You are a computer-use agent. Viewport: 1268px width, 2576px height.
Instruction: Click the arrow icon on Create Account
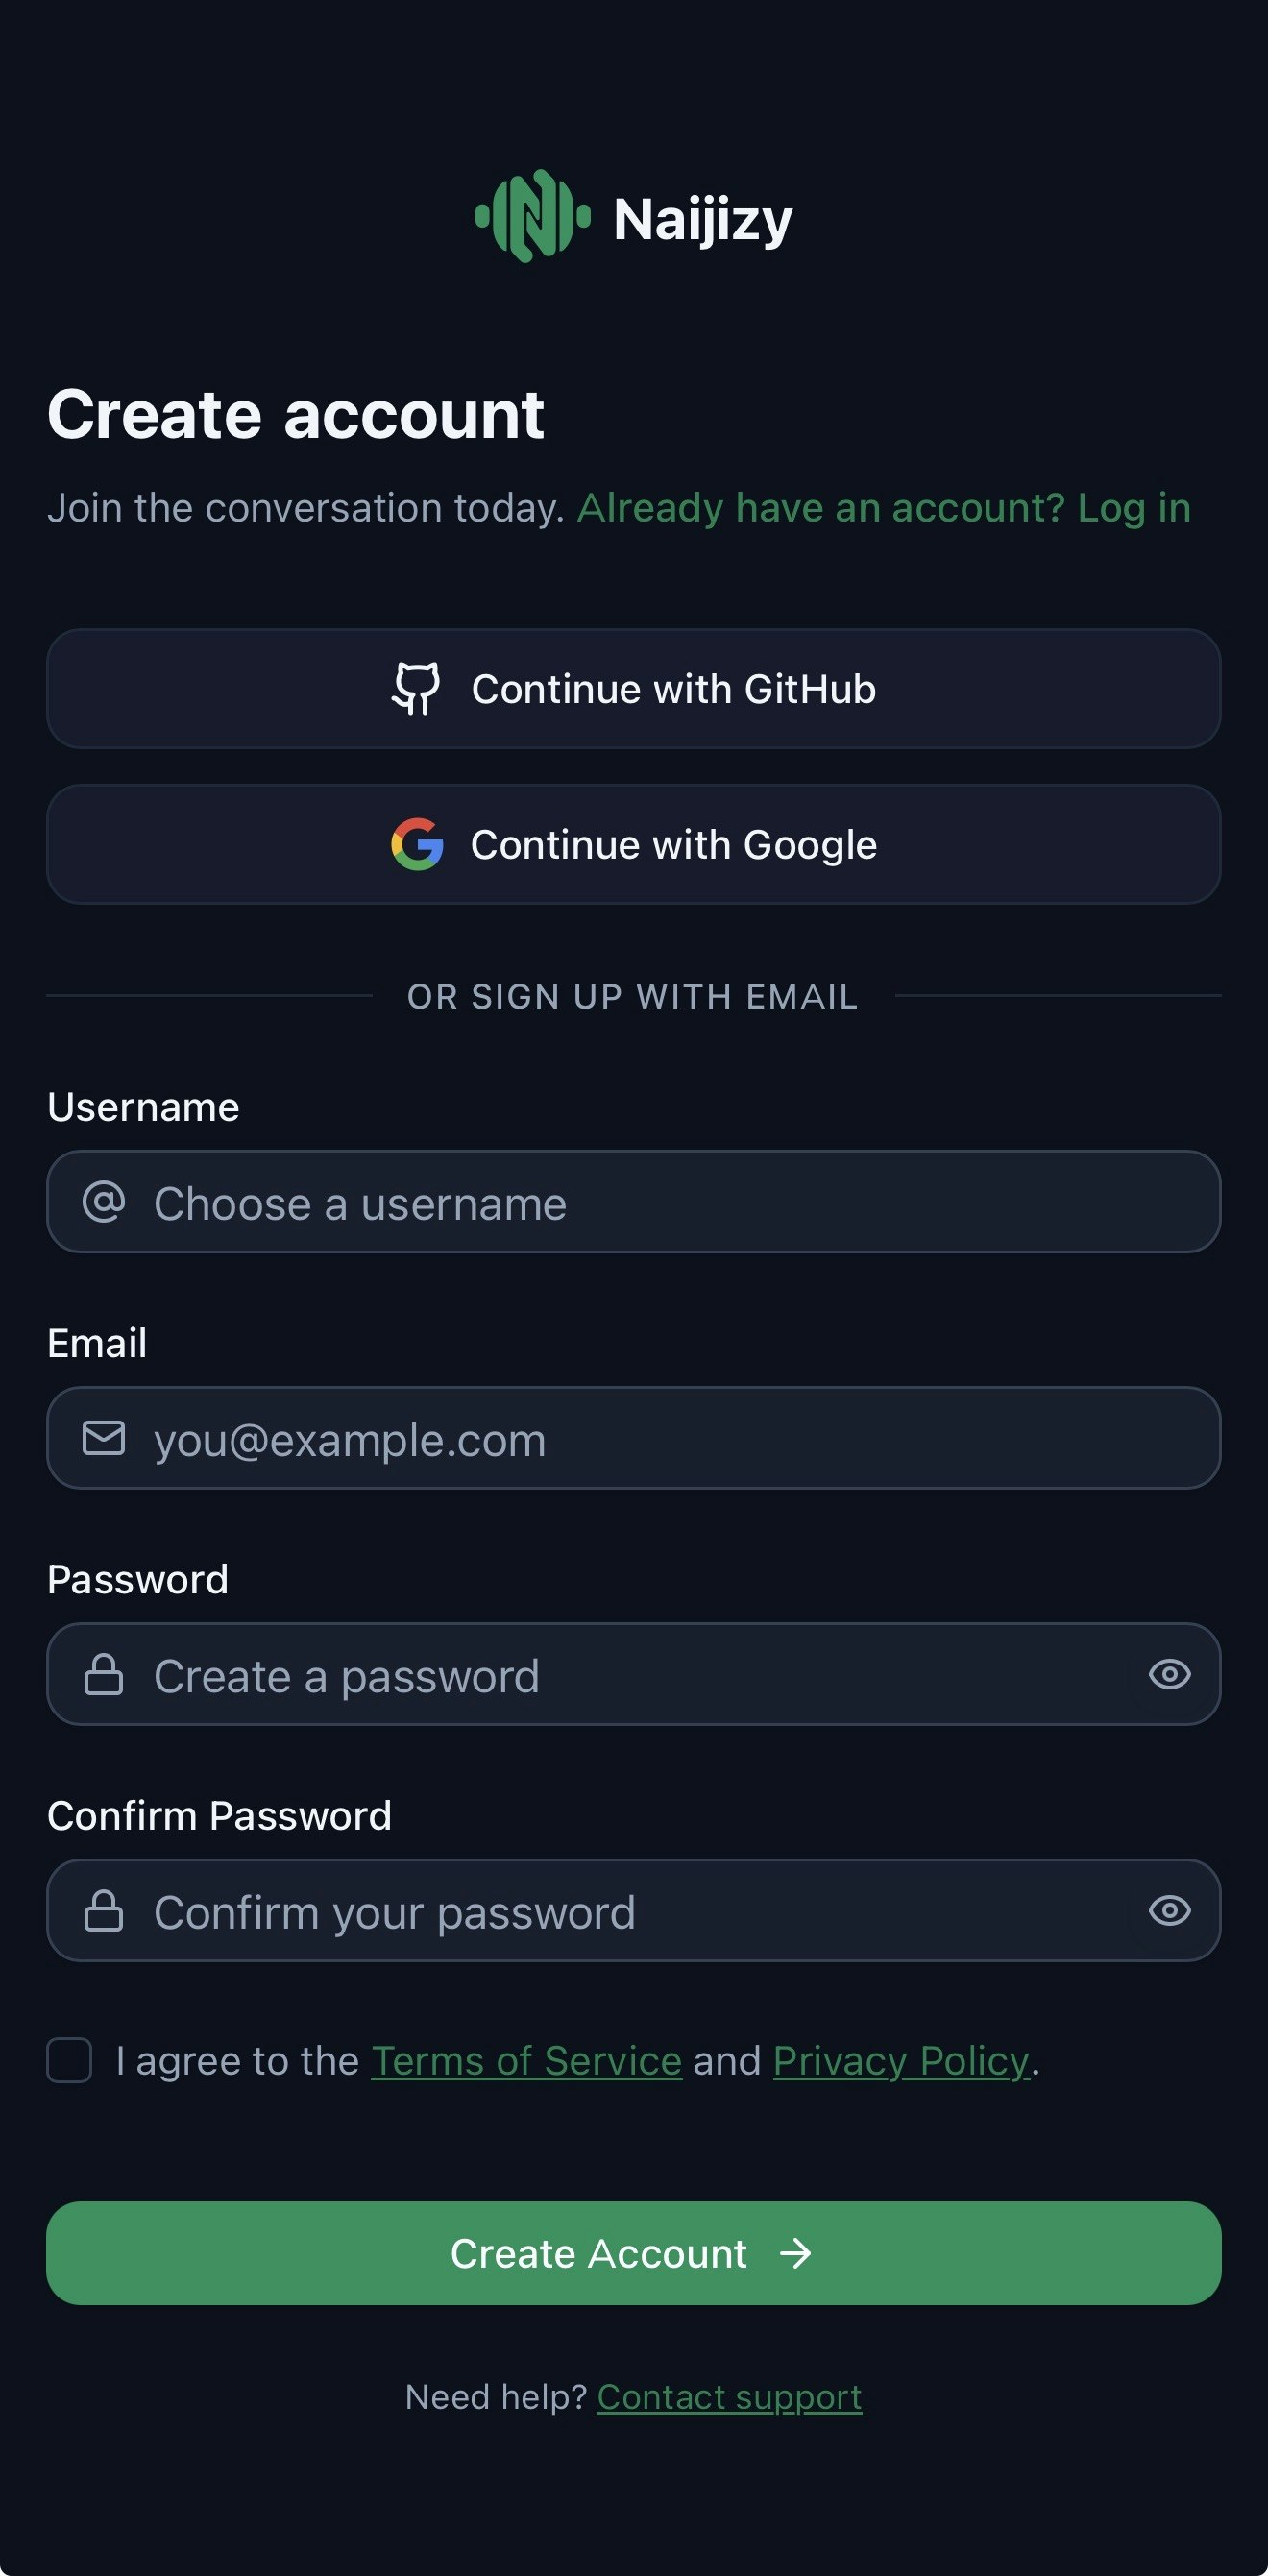(x=796, y=2254)
